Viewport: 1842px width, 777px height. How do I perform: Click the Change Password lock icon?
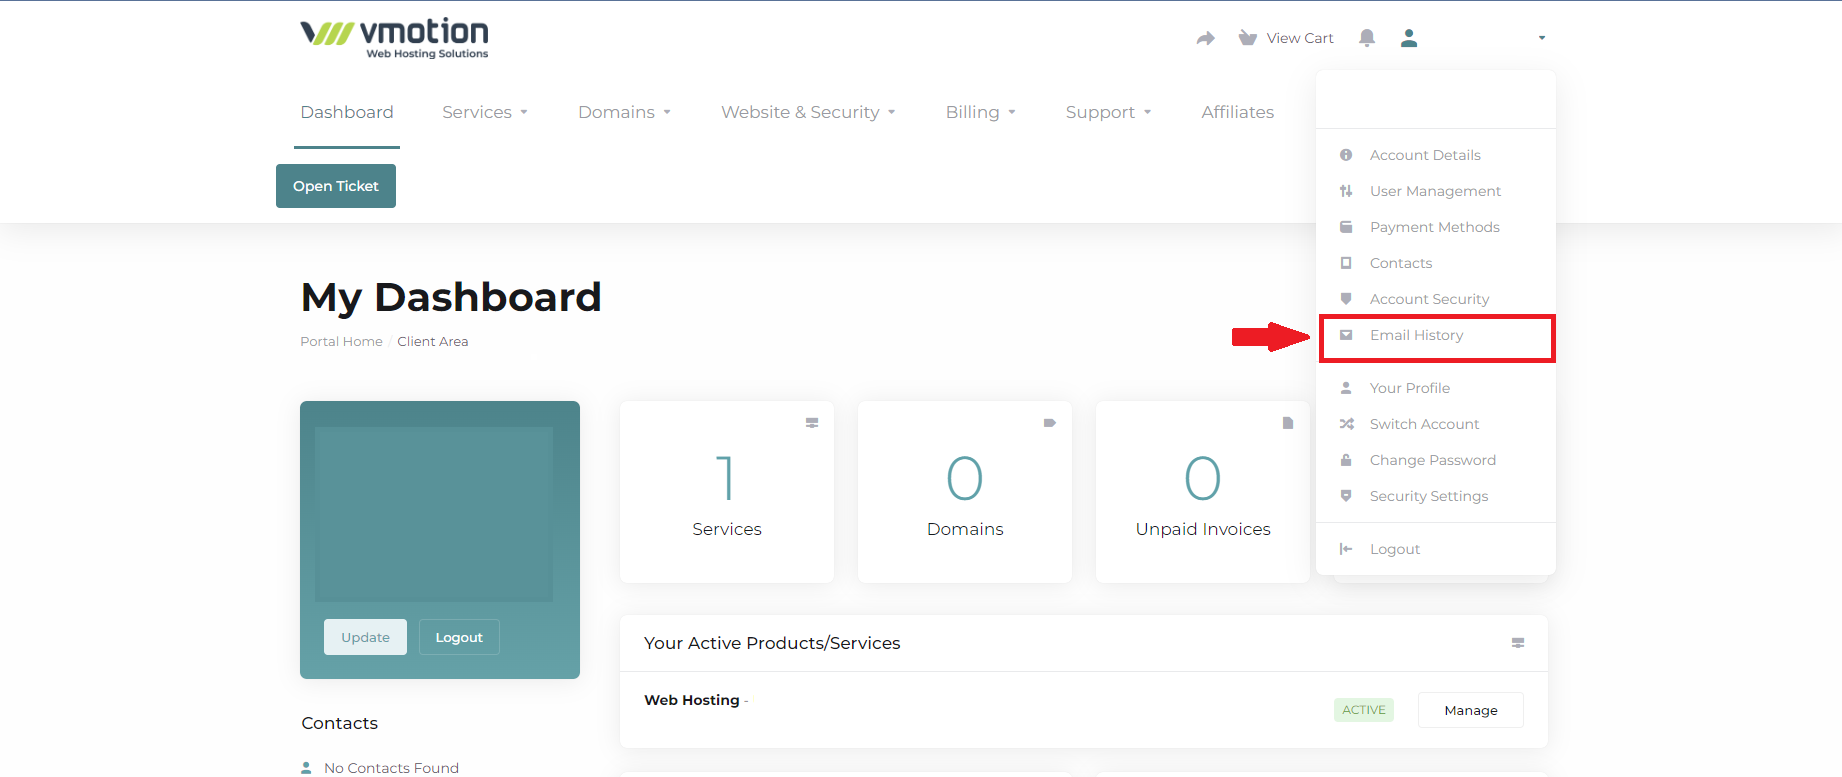click(x=1346, y=460)
